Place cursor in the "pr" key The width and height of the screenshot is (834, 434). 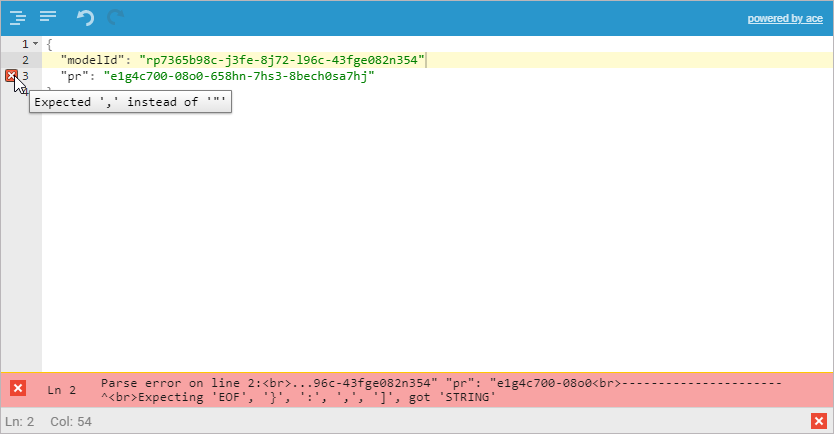tap(75, 76)
